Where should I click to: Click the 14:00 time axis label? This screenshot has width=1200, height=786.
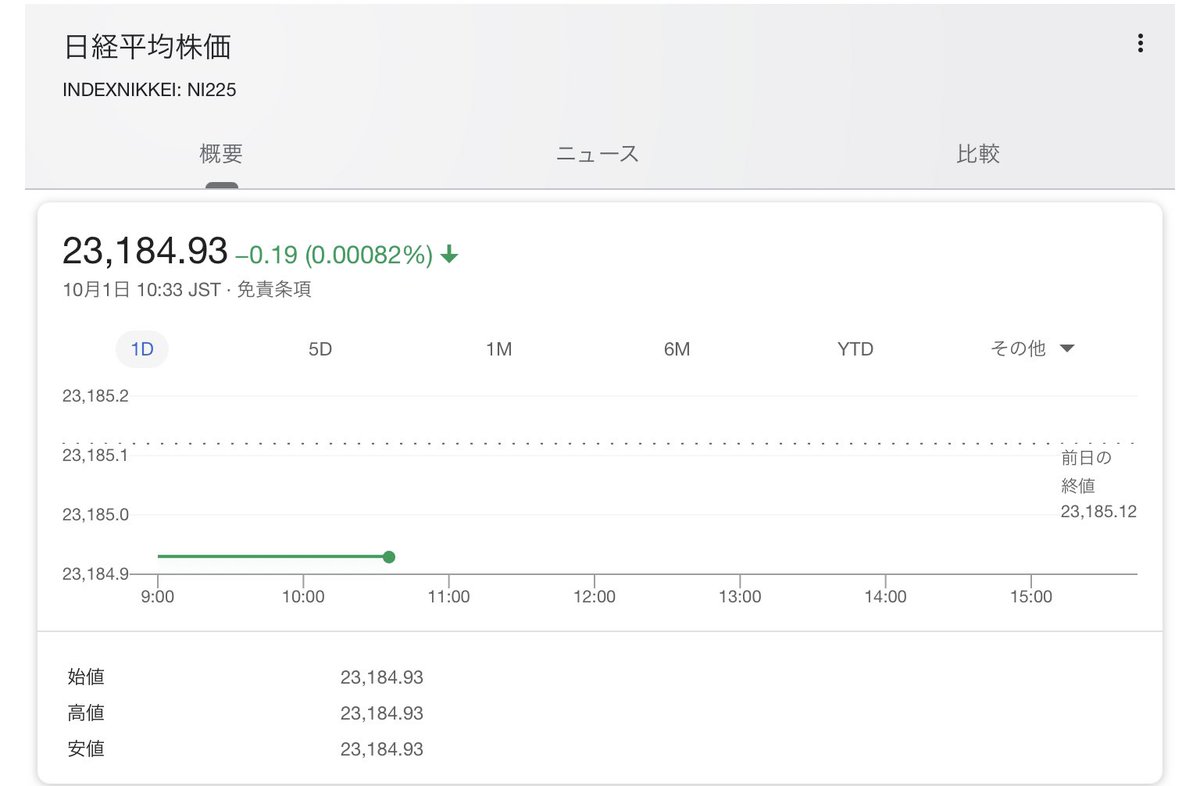[x=885, y=597]
